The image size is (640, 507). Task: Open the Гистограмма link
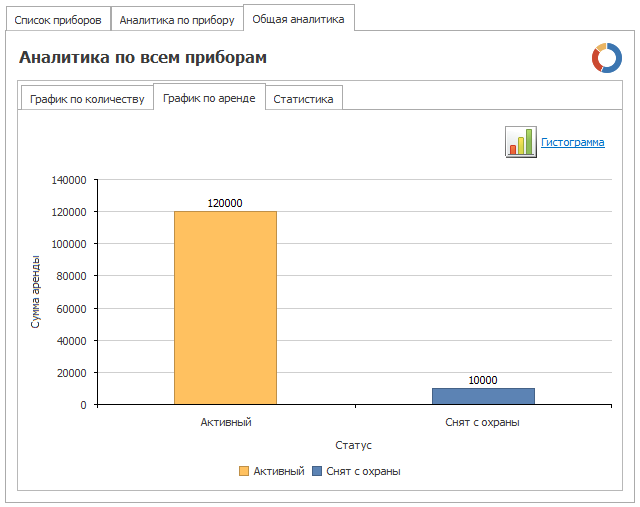(572, 142)
